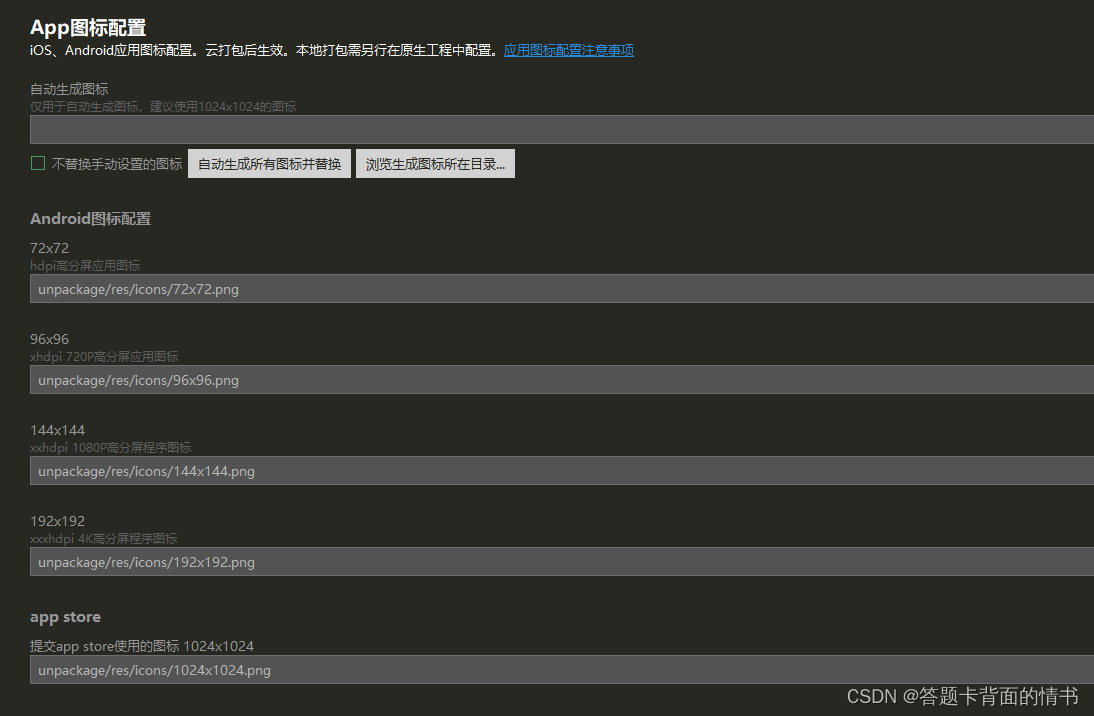Viewport: 1094px width, 716px height.
Task: Click the 浏览生成图标所在目录 button
Action: pyautogui.click(x=435, y=163)
